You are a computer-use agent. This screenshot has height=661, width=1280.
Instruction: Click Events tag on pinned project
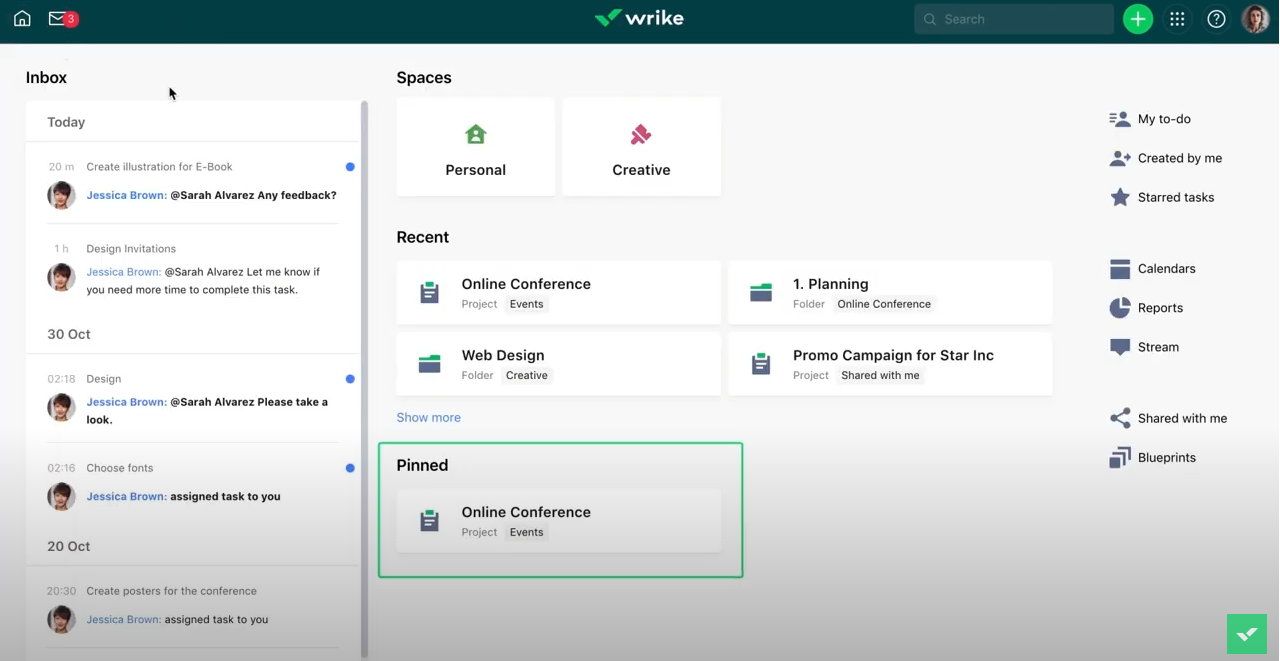click(527, 532)
